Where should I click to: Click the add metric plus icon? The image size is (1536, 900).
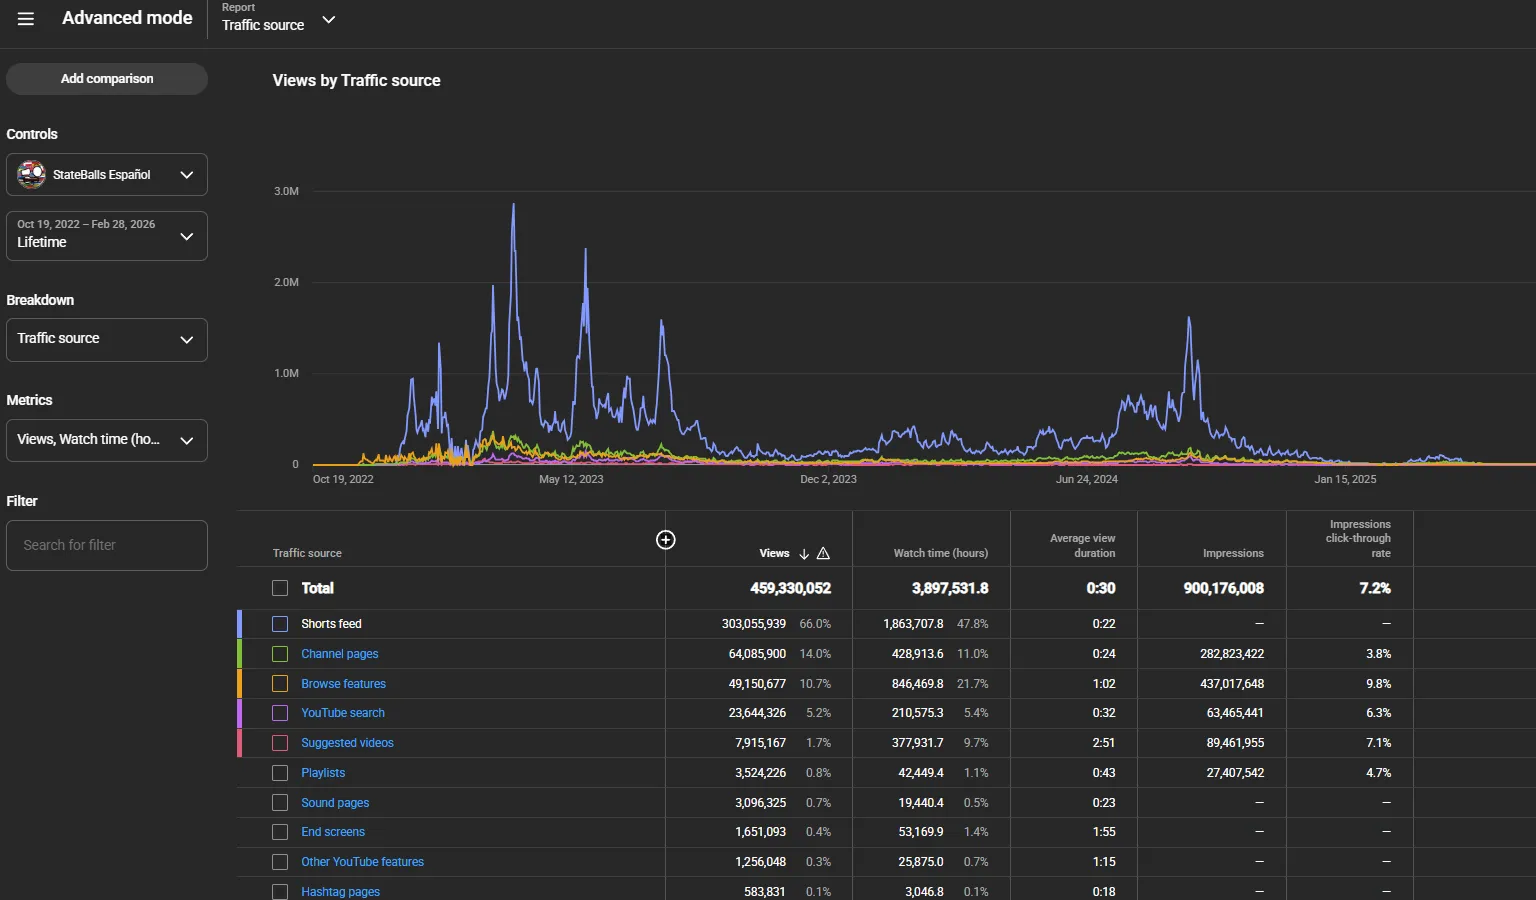click(665, 540)
